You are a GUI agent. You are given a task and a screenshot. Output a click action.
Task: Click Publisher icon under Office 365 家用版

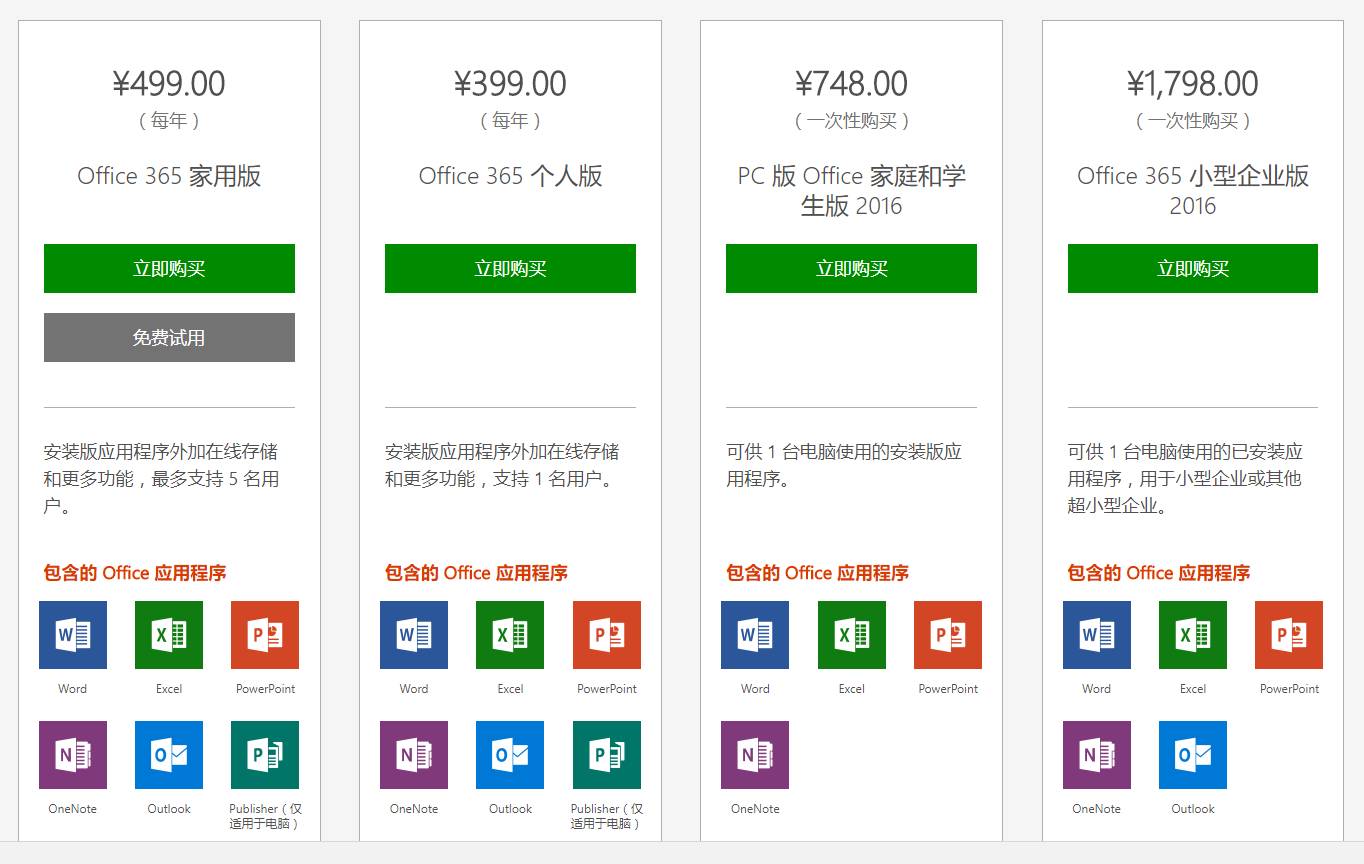[265, 755]
